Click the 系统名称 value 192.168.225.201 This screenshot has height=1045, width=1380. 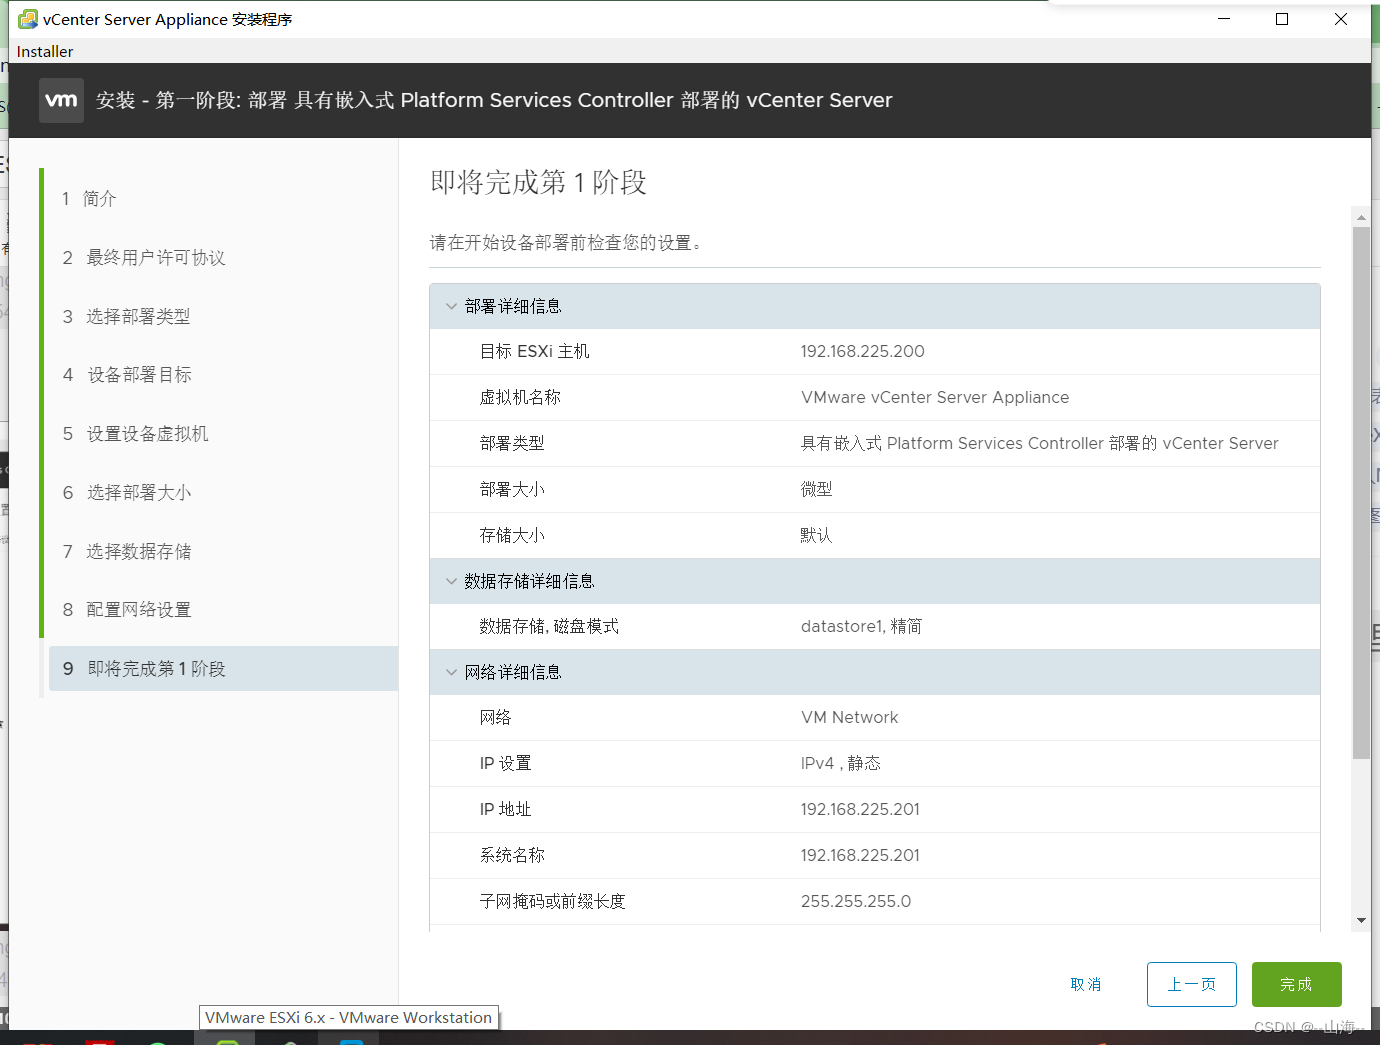[x=860, y=855]
